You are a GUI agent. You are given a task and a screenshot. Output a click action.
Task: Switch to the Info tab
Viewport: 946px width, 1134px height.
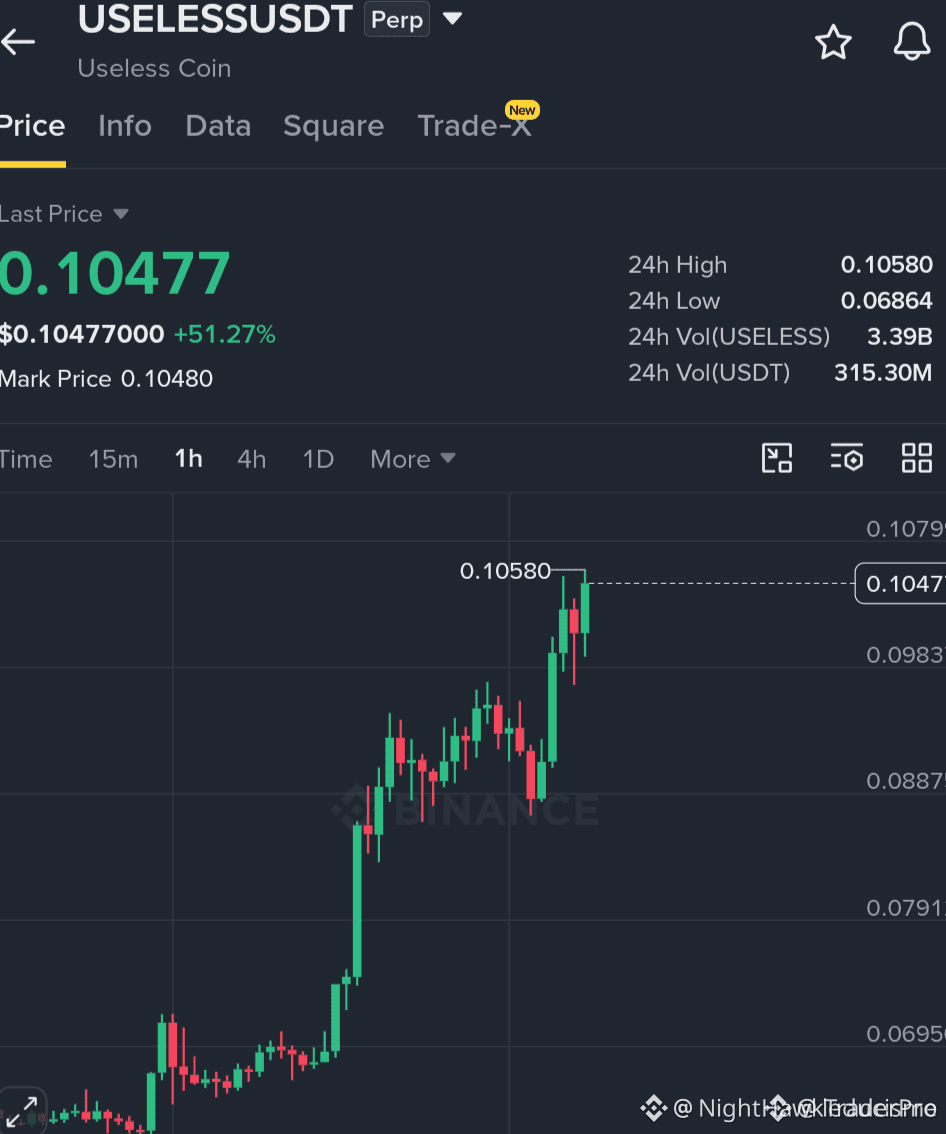click(x=125, y=126)
